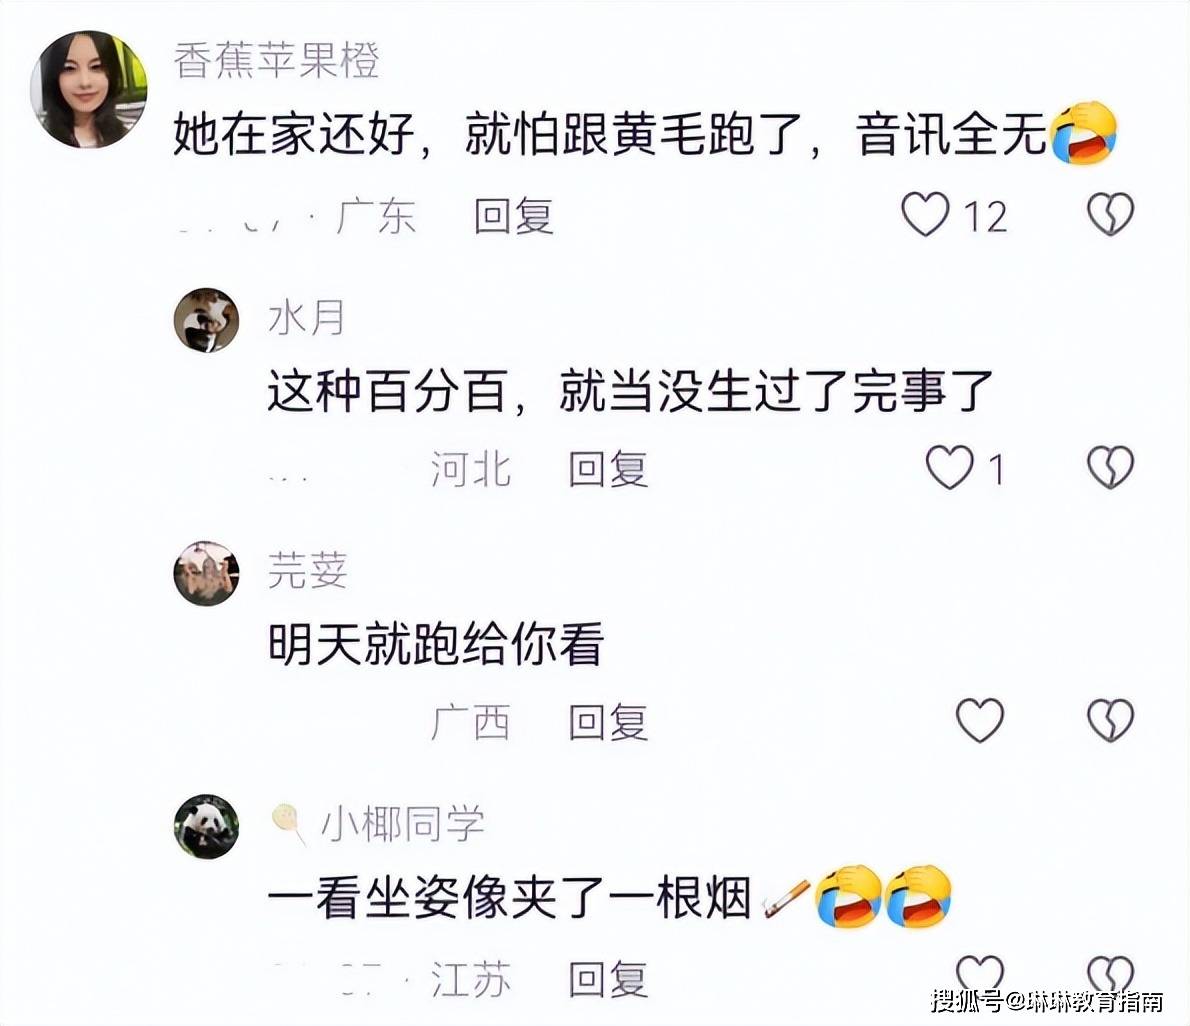Open 水月's avatar picture

[206, 320]
